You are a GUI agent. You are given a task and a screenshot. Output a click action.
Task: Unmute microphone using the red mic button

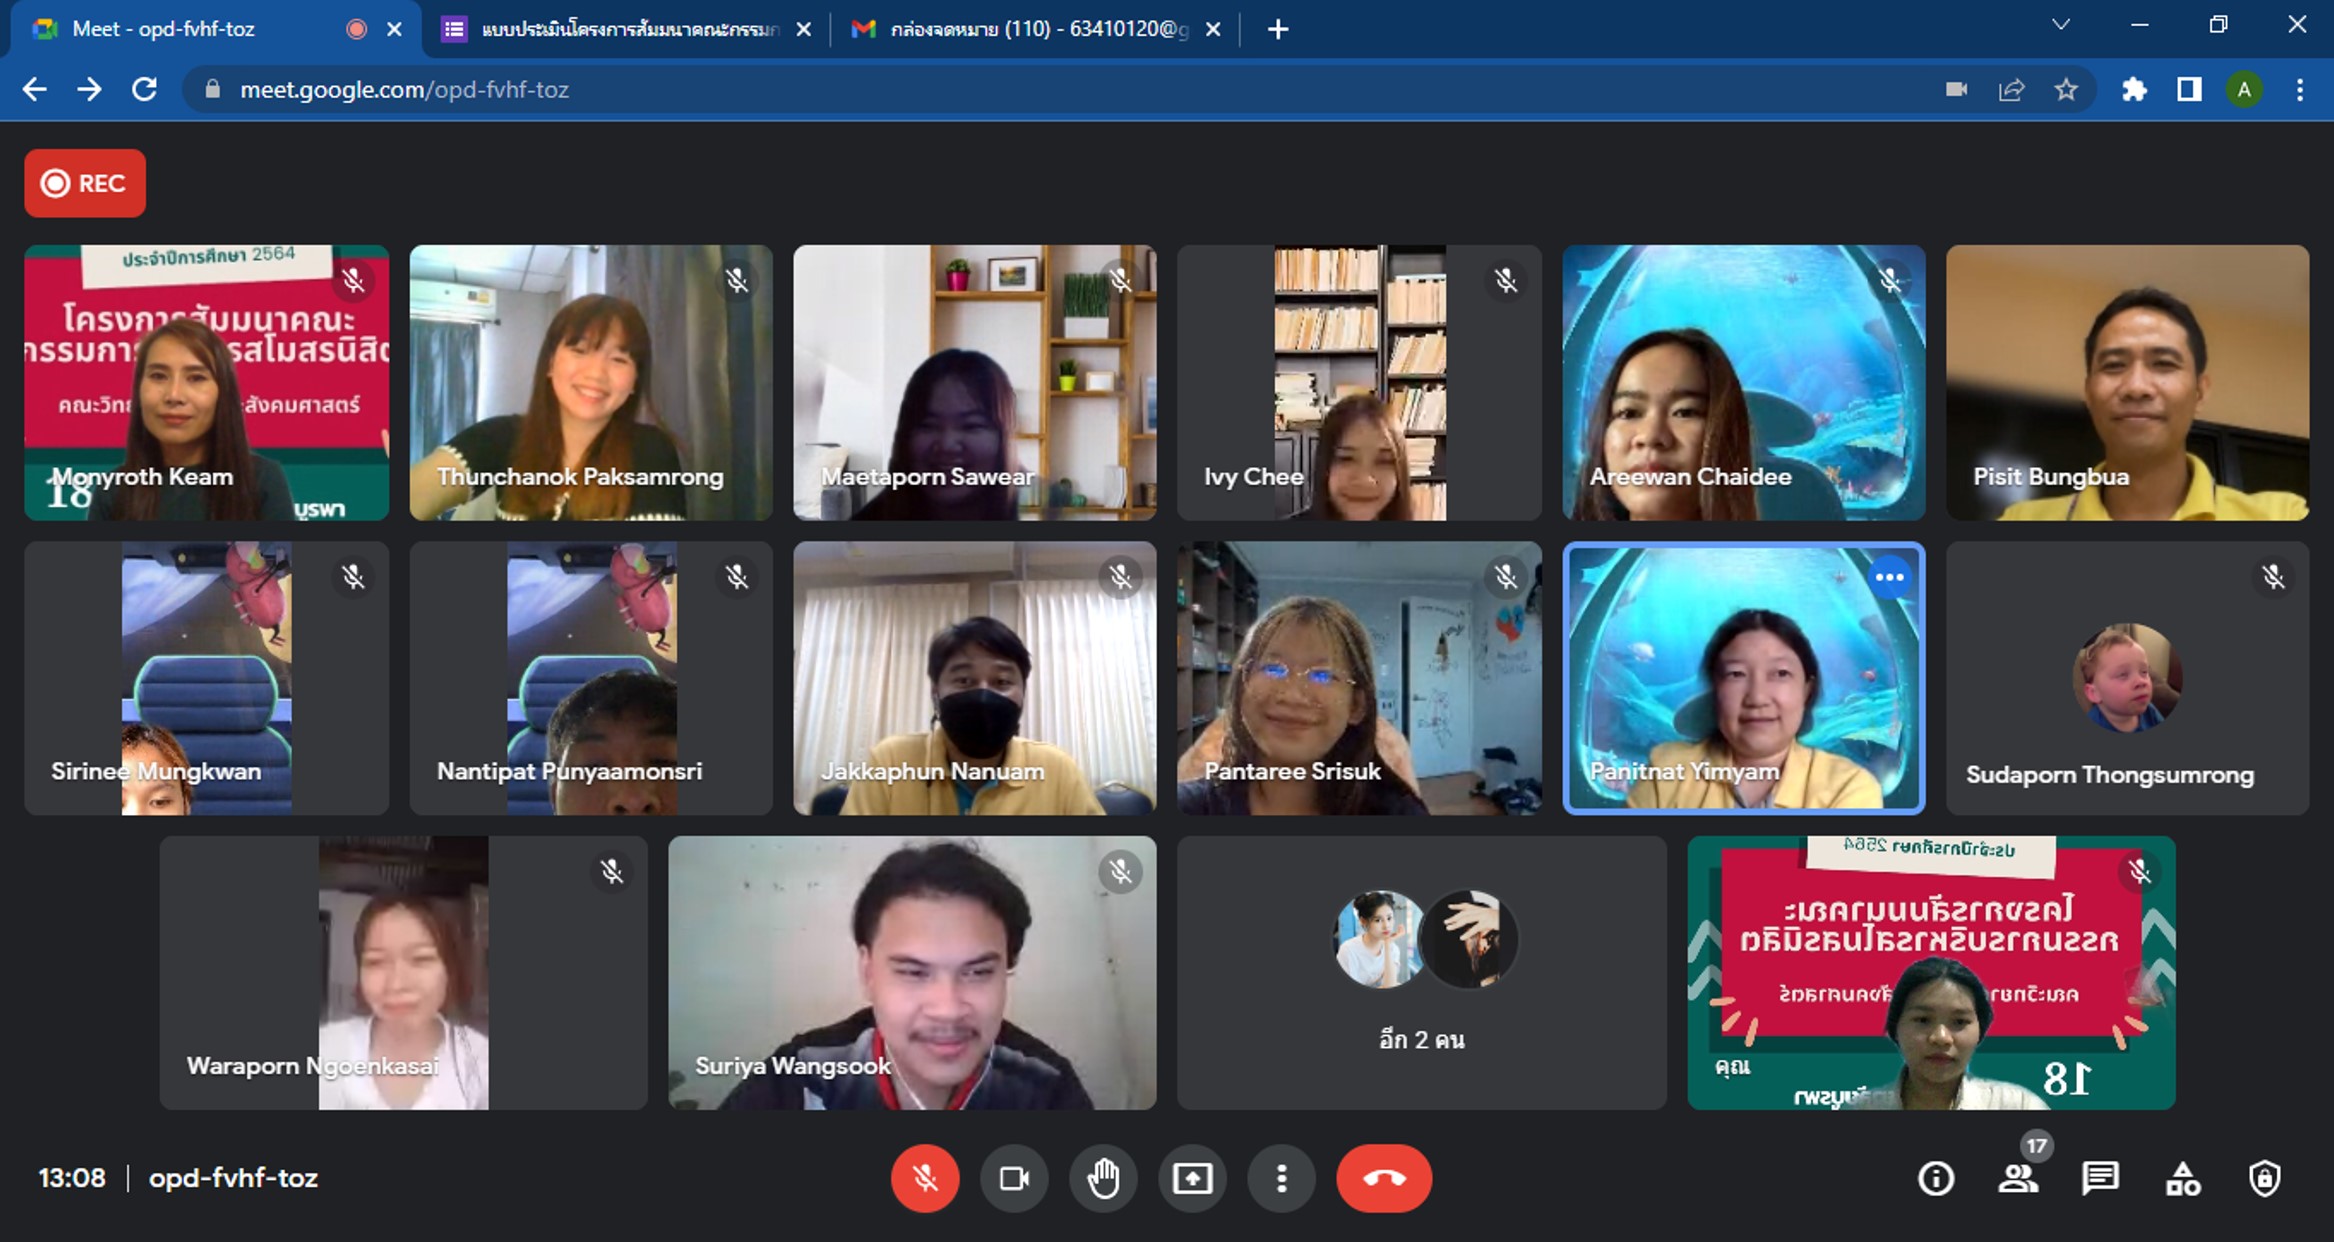[x=924, y=1178]
